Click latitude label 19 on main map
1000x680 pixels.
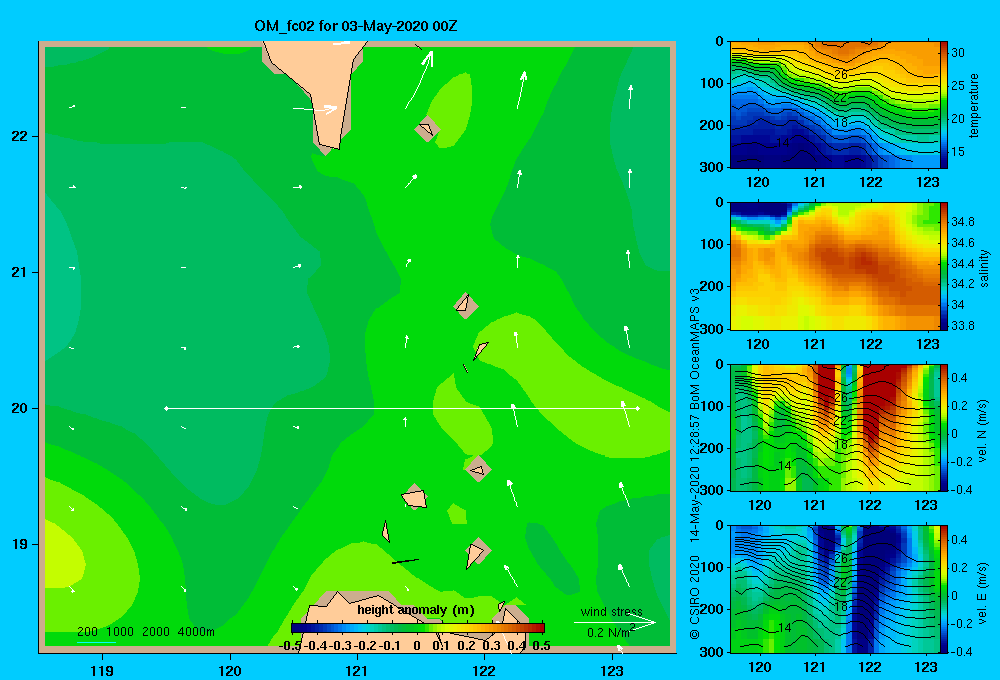tap(19, 544)
